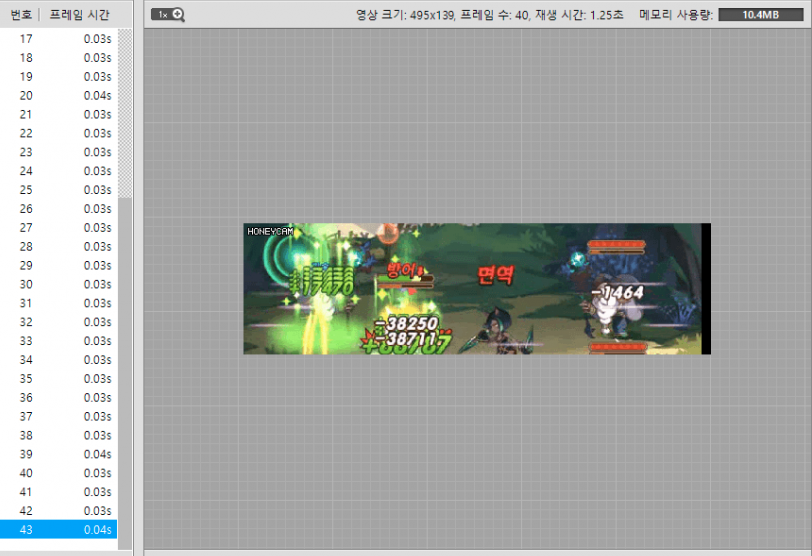Select frame 31 row
The image size is (812, 556).
click(59, 303)
